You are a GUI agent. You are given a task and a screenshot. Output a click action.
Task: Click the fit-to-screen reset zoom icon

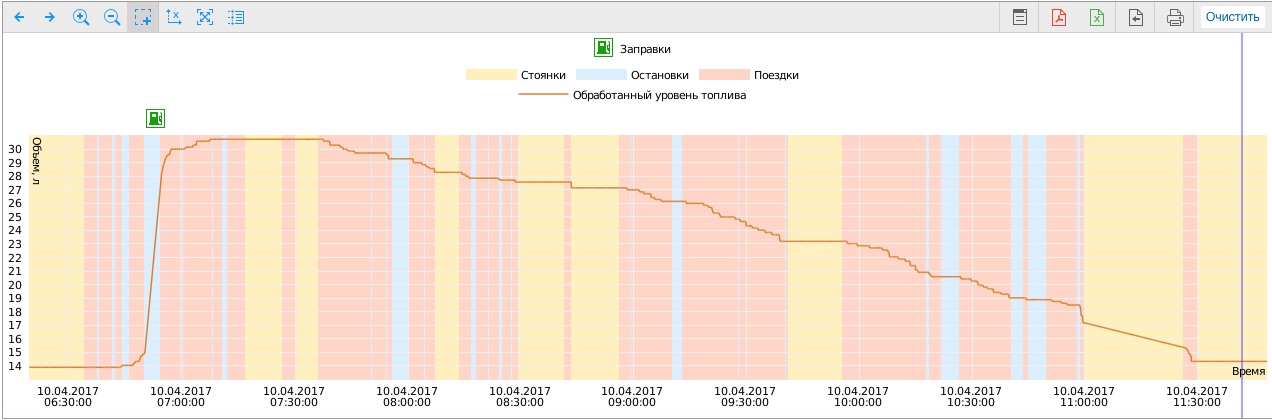coord(205,17)
